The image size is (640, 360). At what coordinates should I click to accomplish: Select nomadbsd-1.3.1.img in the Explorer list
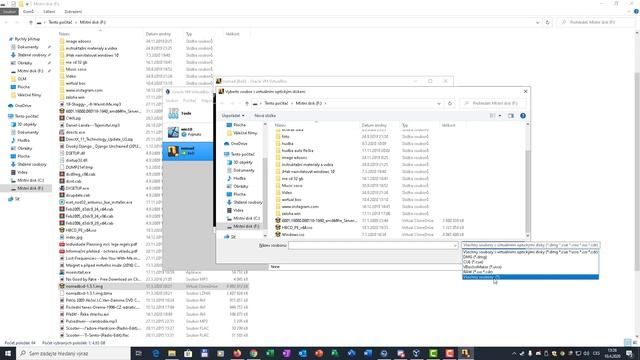pos(84,286)
